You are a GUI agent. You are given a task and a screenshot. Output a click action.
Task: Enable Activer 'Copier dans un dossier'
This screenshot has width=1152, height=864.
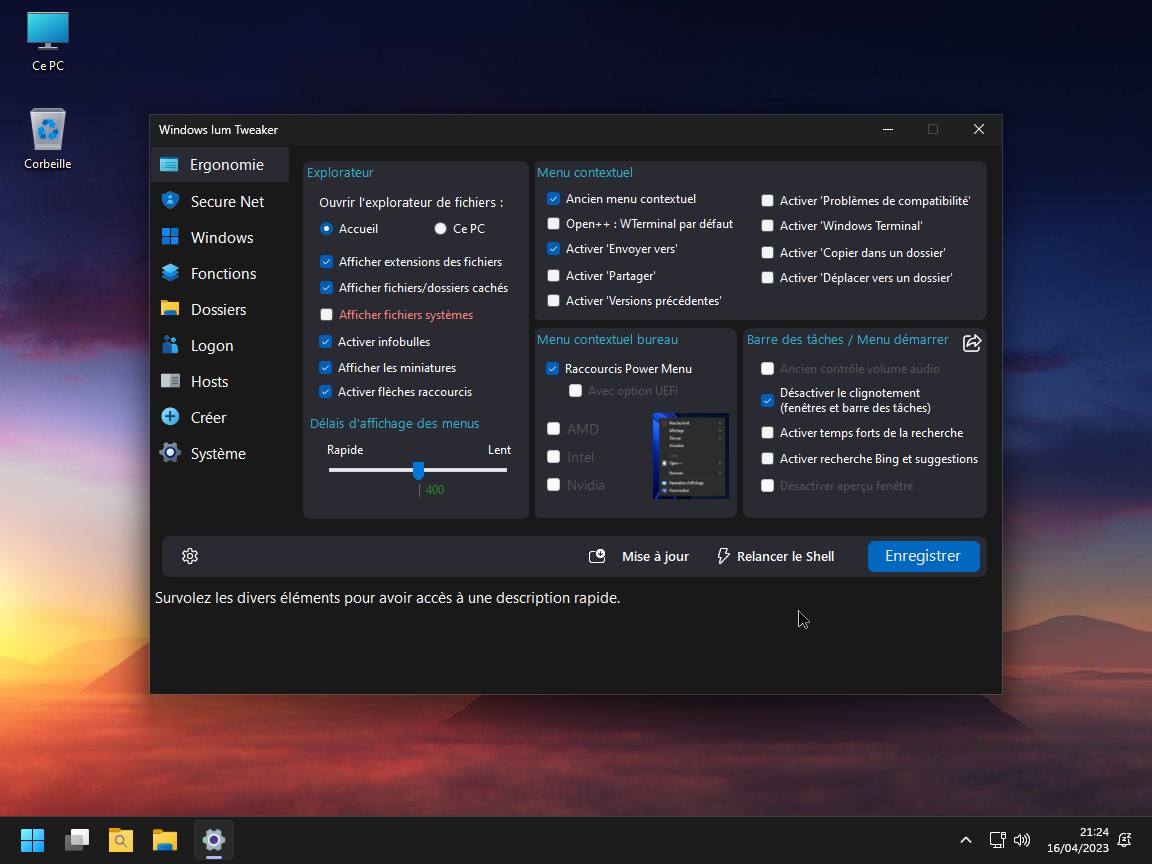[767, 252]
